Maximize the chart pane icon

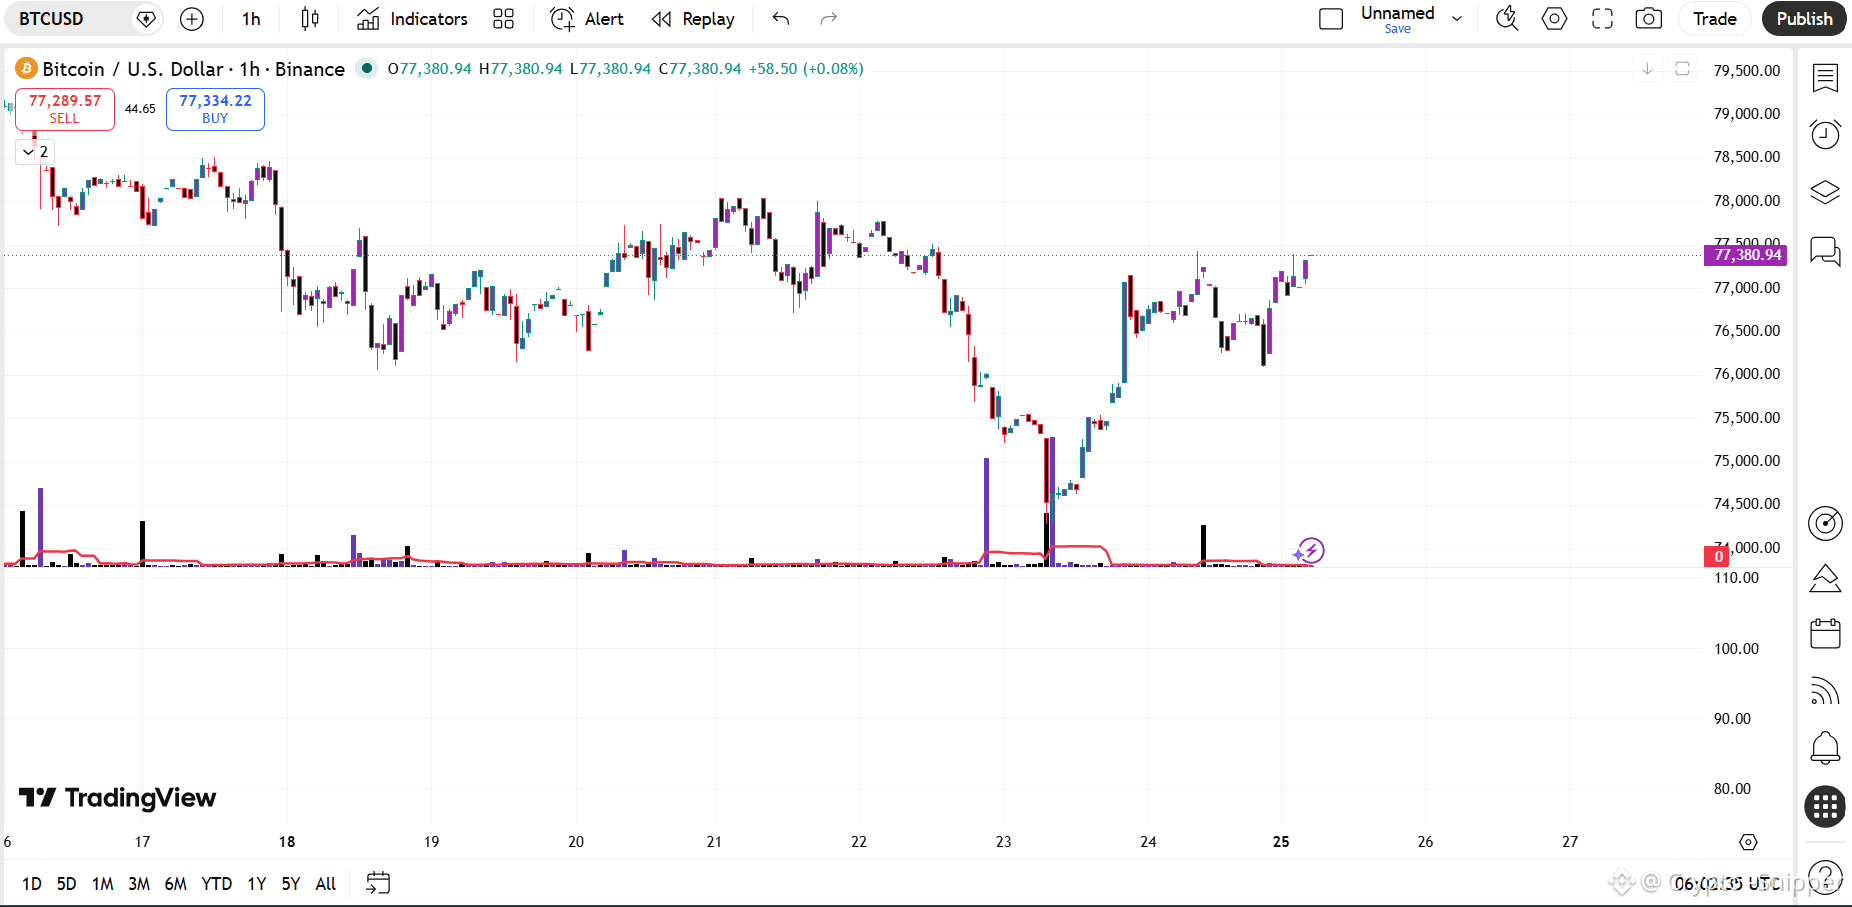pos(1682,68)
